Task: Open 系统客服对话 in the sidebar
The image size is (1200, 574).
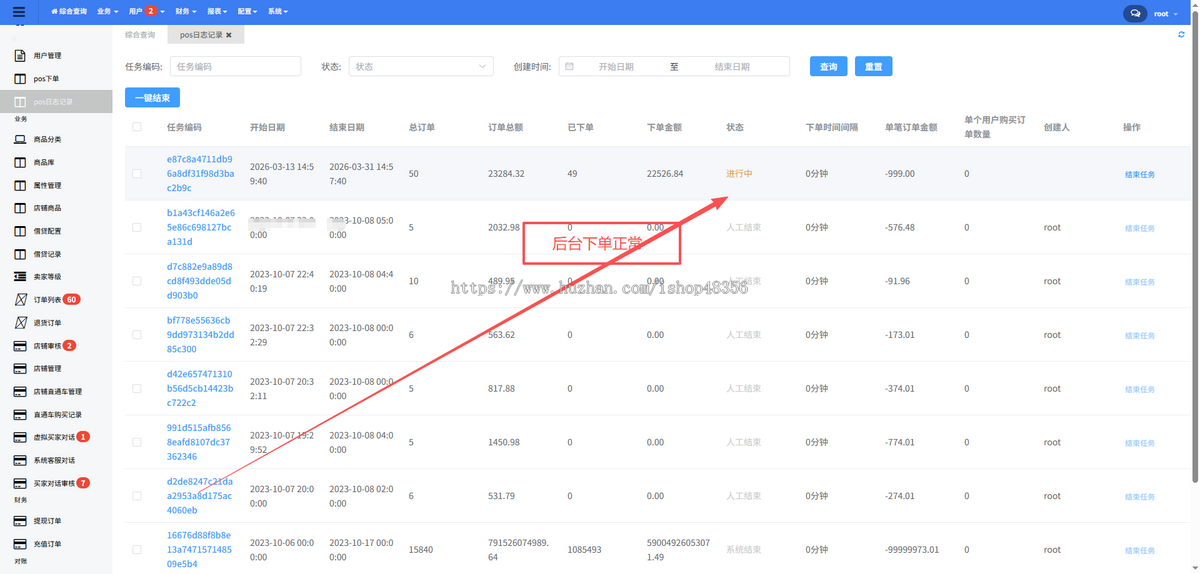Action: click(x=56, y=460)
